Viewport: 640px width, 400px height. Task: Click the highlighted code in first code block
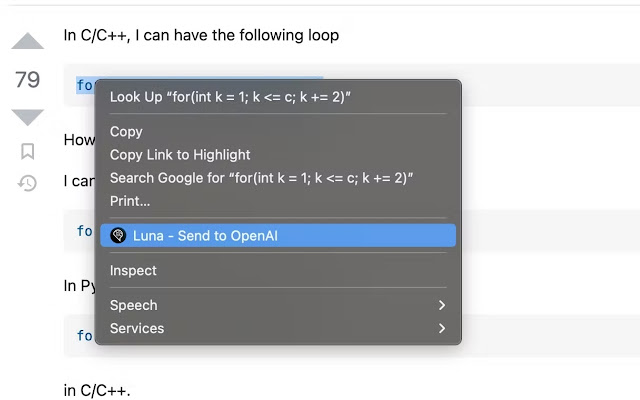click(x=85, y=85)
